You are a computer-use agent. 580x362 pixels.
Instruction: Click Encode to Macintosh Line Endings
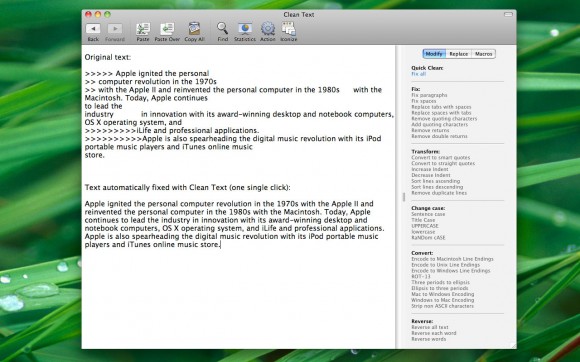(452, 259)
